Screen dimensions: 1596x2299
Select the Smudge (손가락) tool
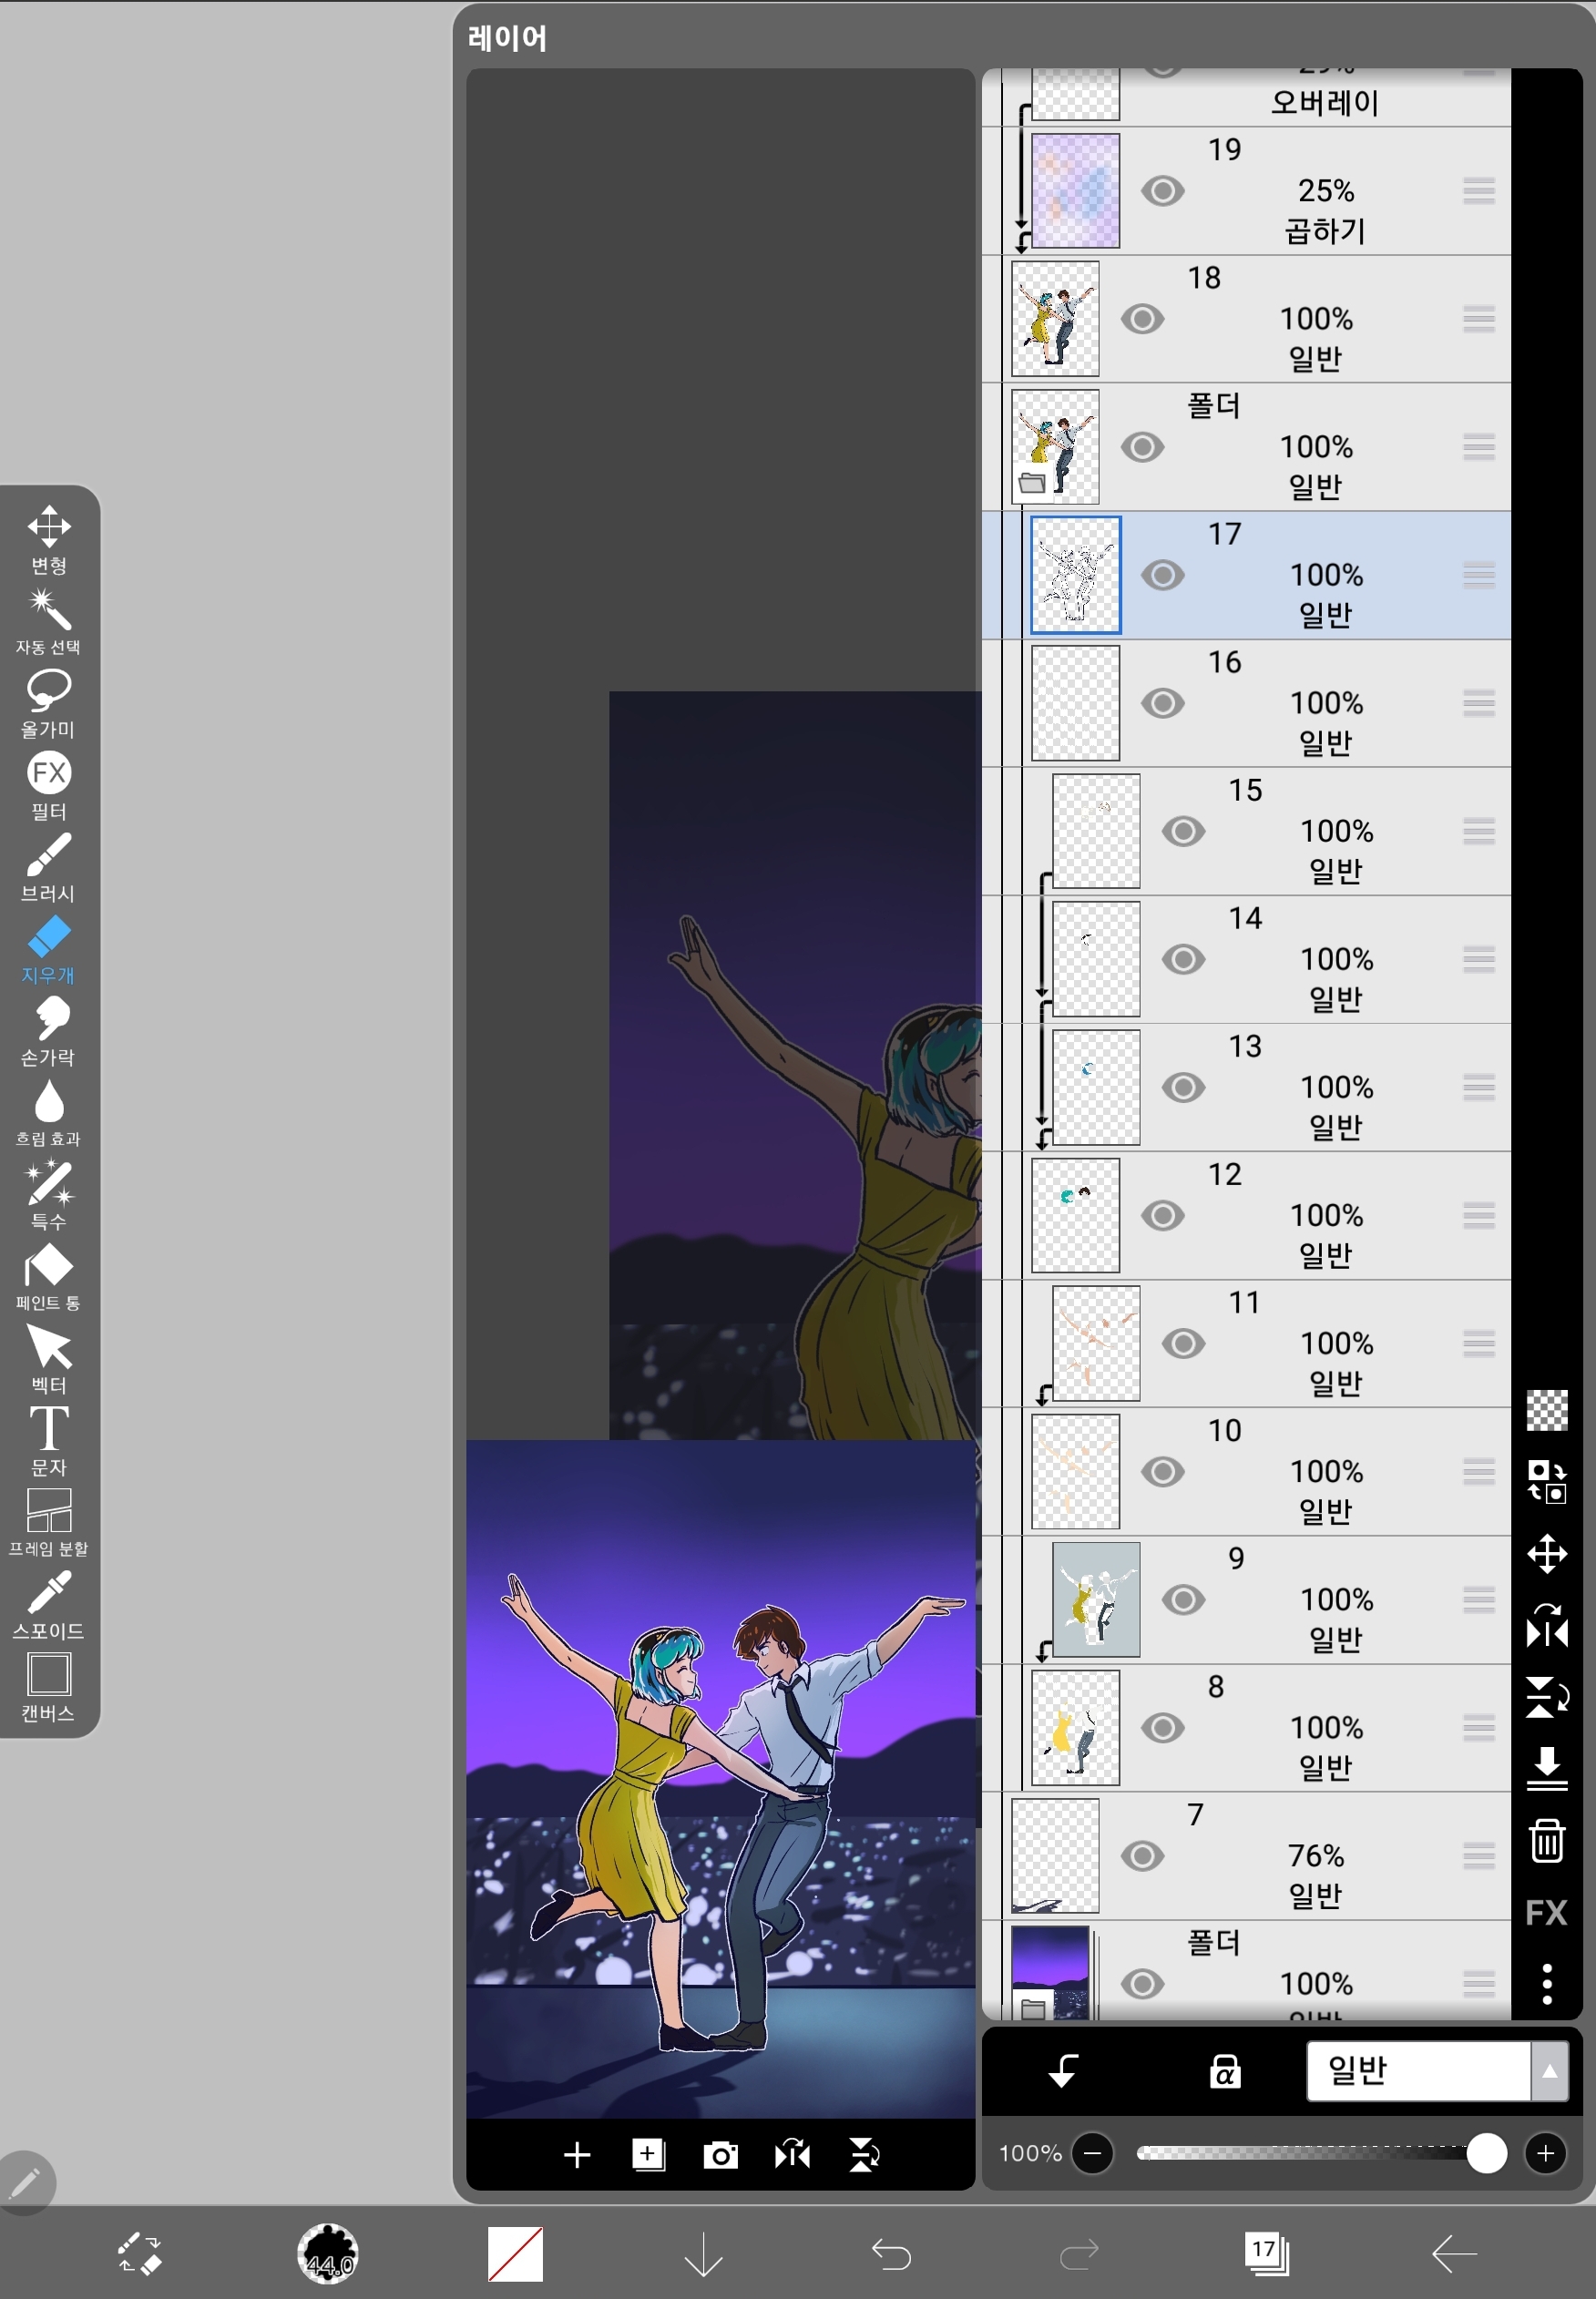point(48,1032)
